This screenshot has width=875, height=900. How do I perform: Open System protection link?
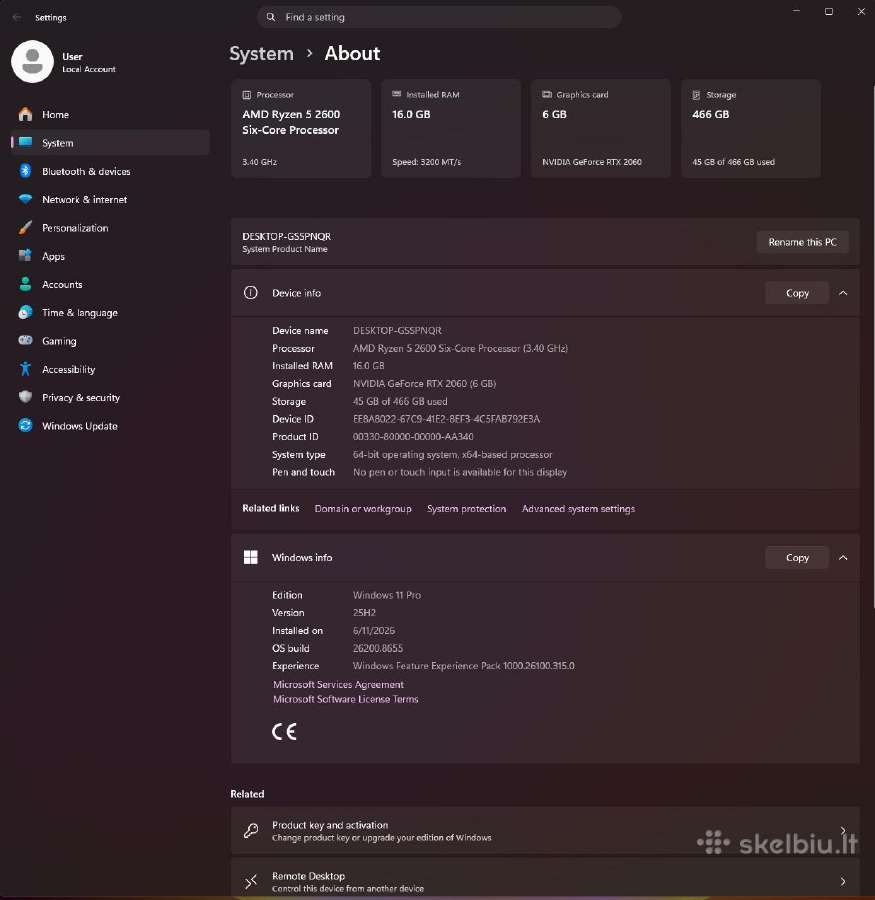(x=466, y=509)
